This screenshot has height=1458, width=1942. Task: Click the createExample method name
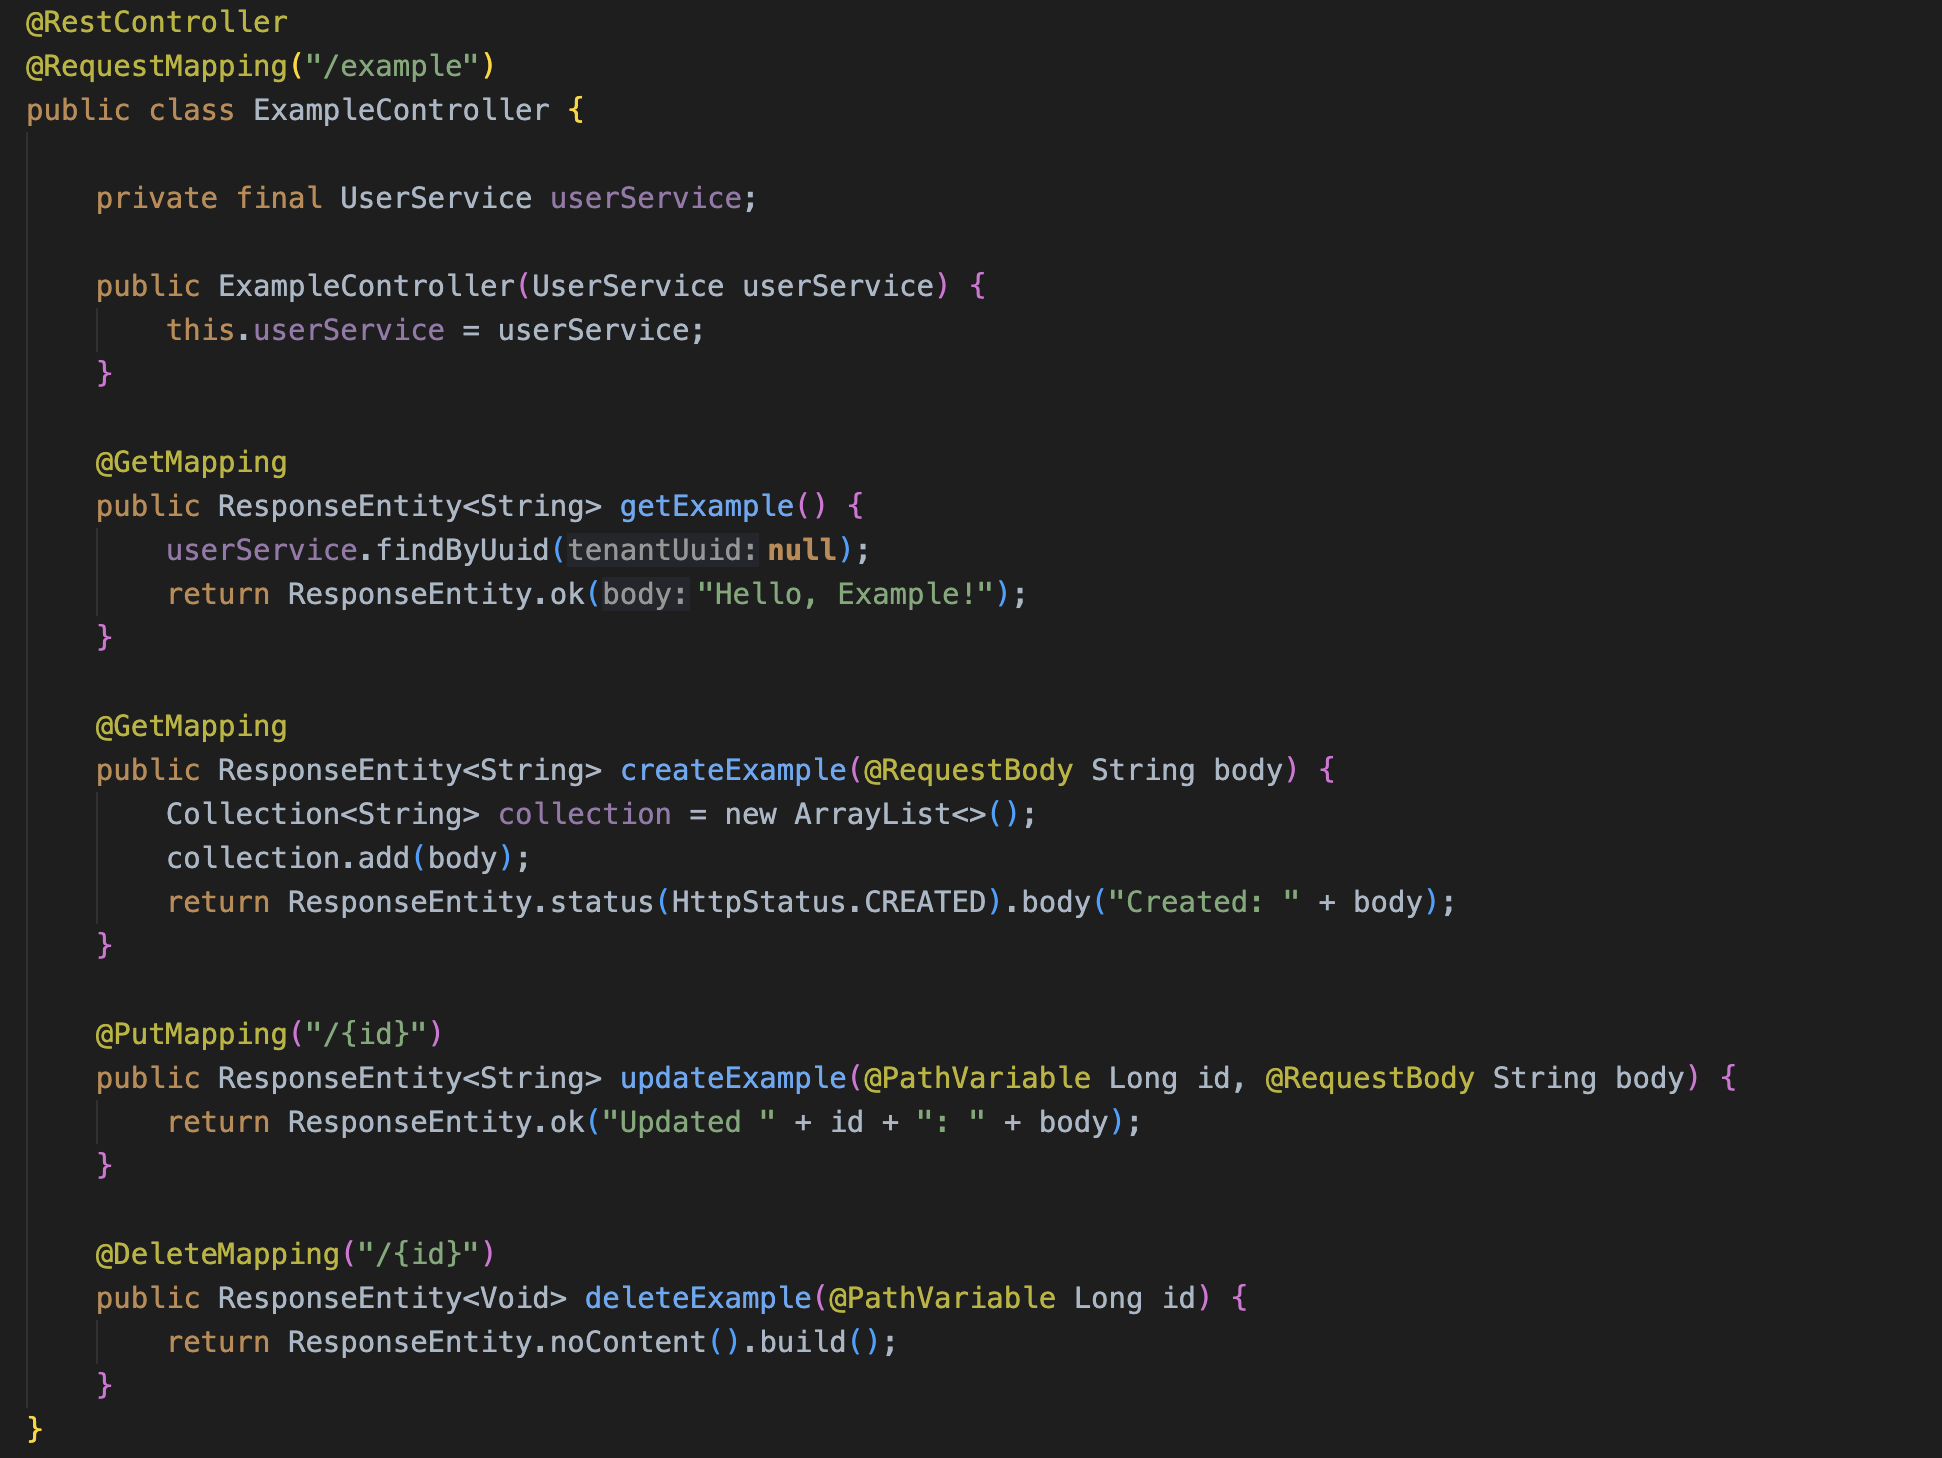[x=733, y=769]
